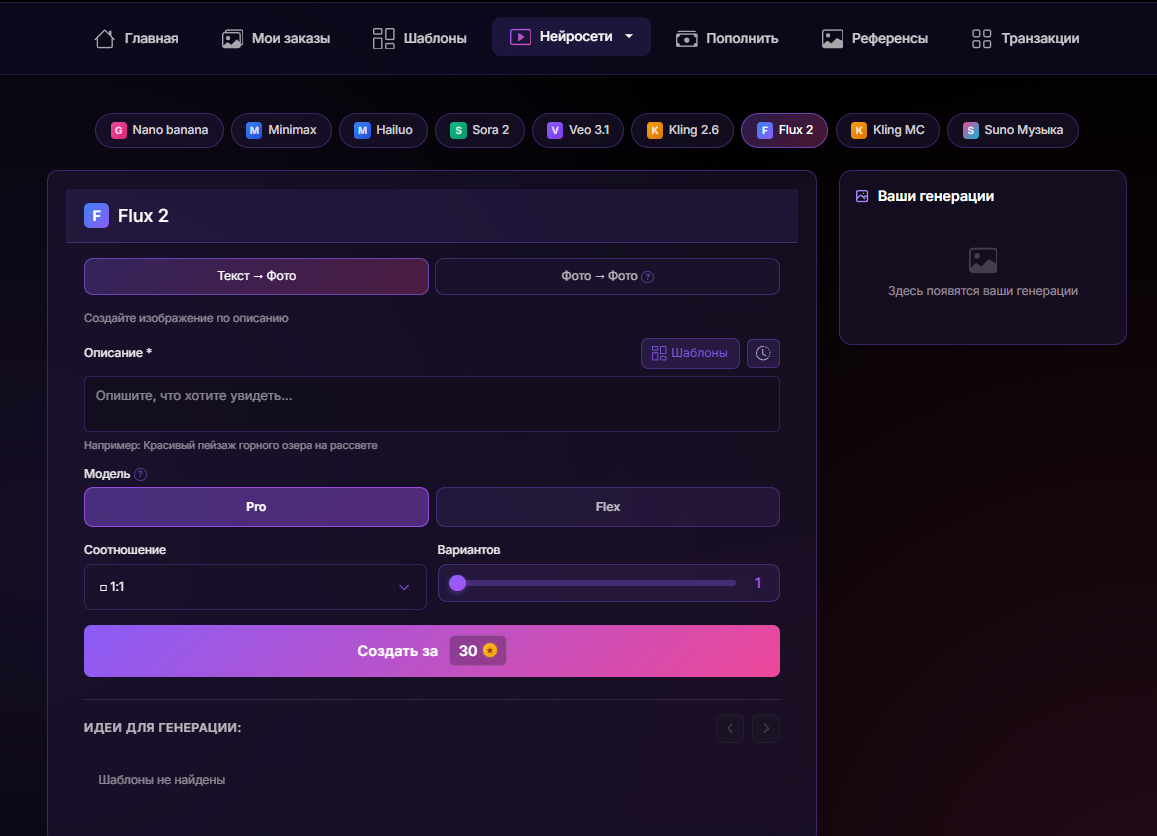Click the orange K icon on Kling MC
This screenshot has width=1157, height=836.
click(859, 131)
